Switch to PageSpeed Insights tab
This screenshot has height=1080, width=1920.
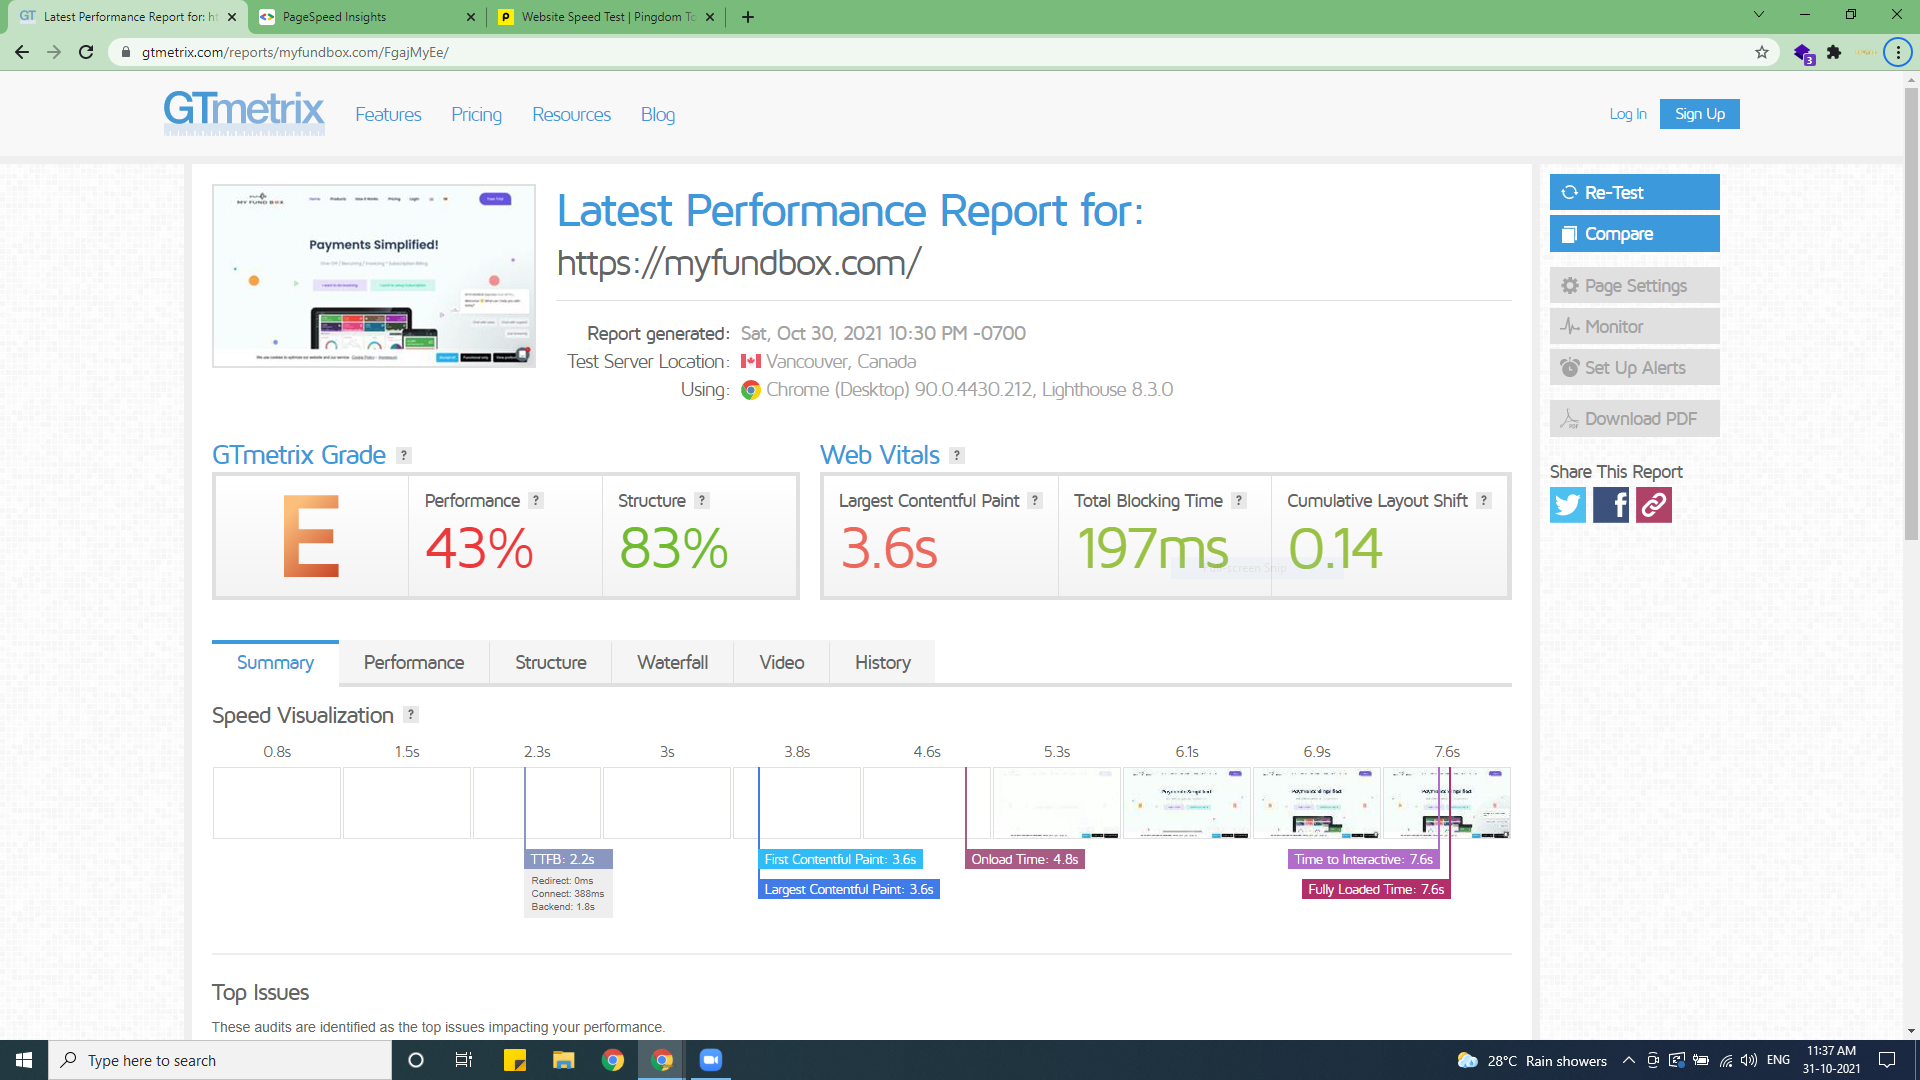coord(366,17)
